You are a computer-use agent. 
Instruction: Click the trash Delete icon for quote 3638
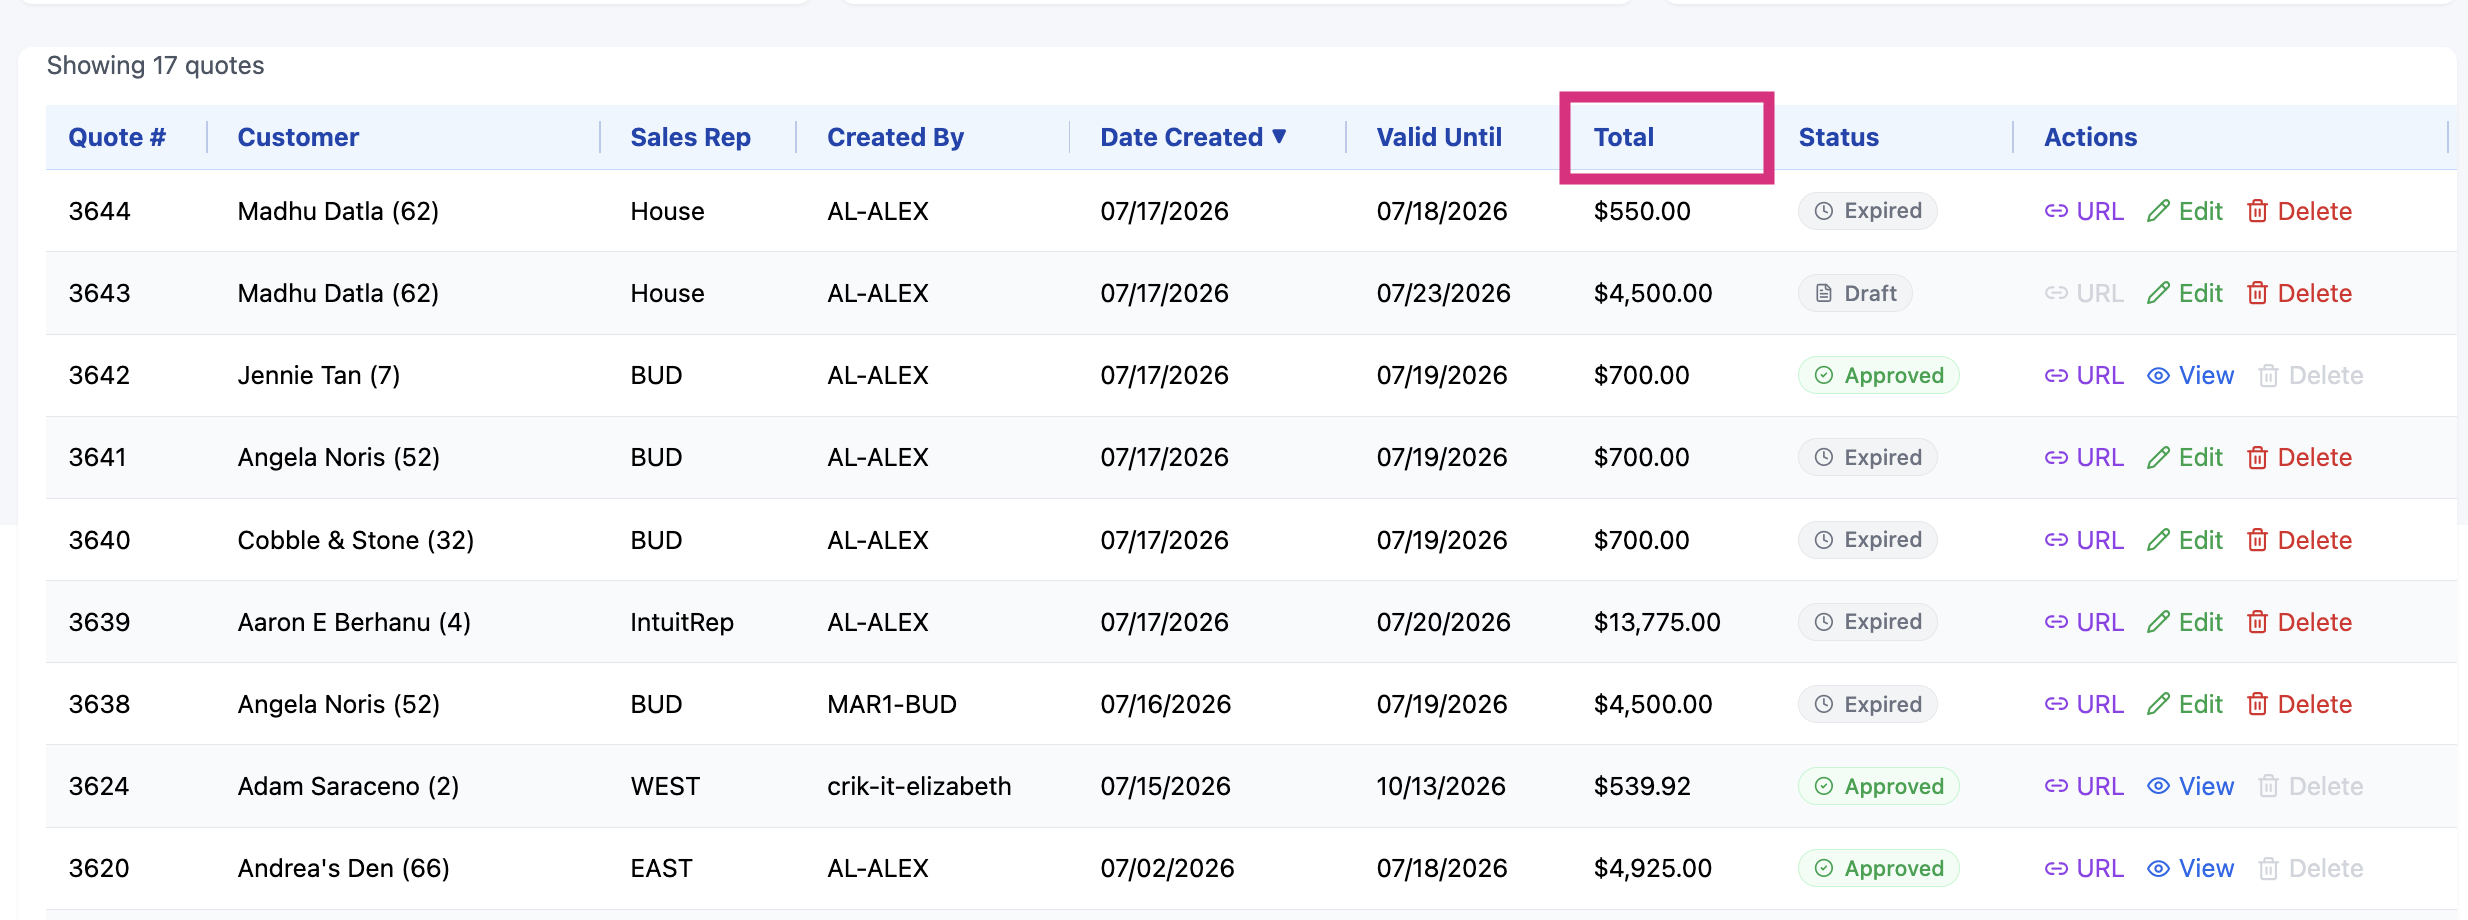point(2257,704)
